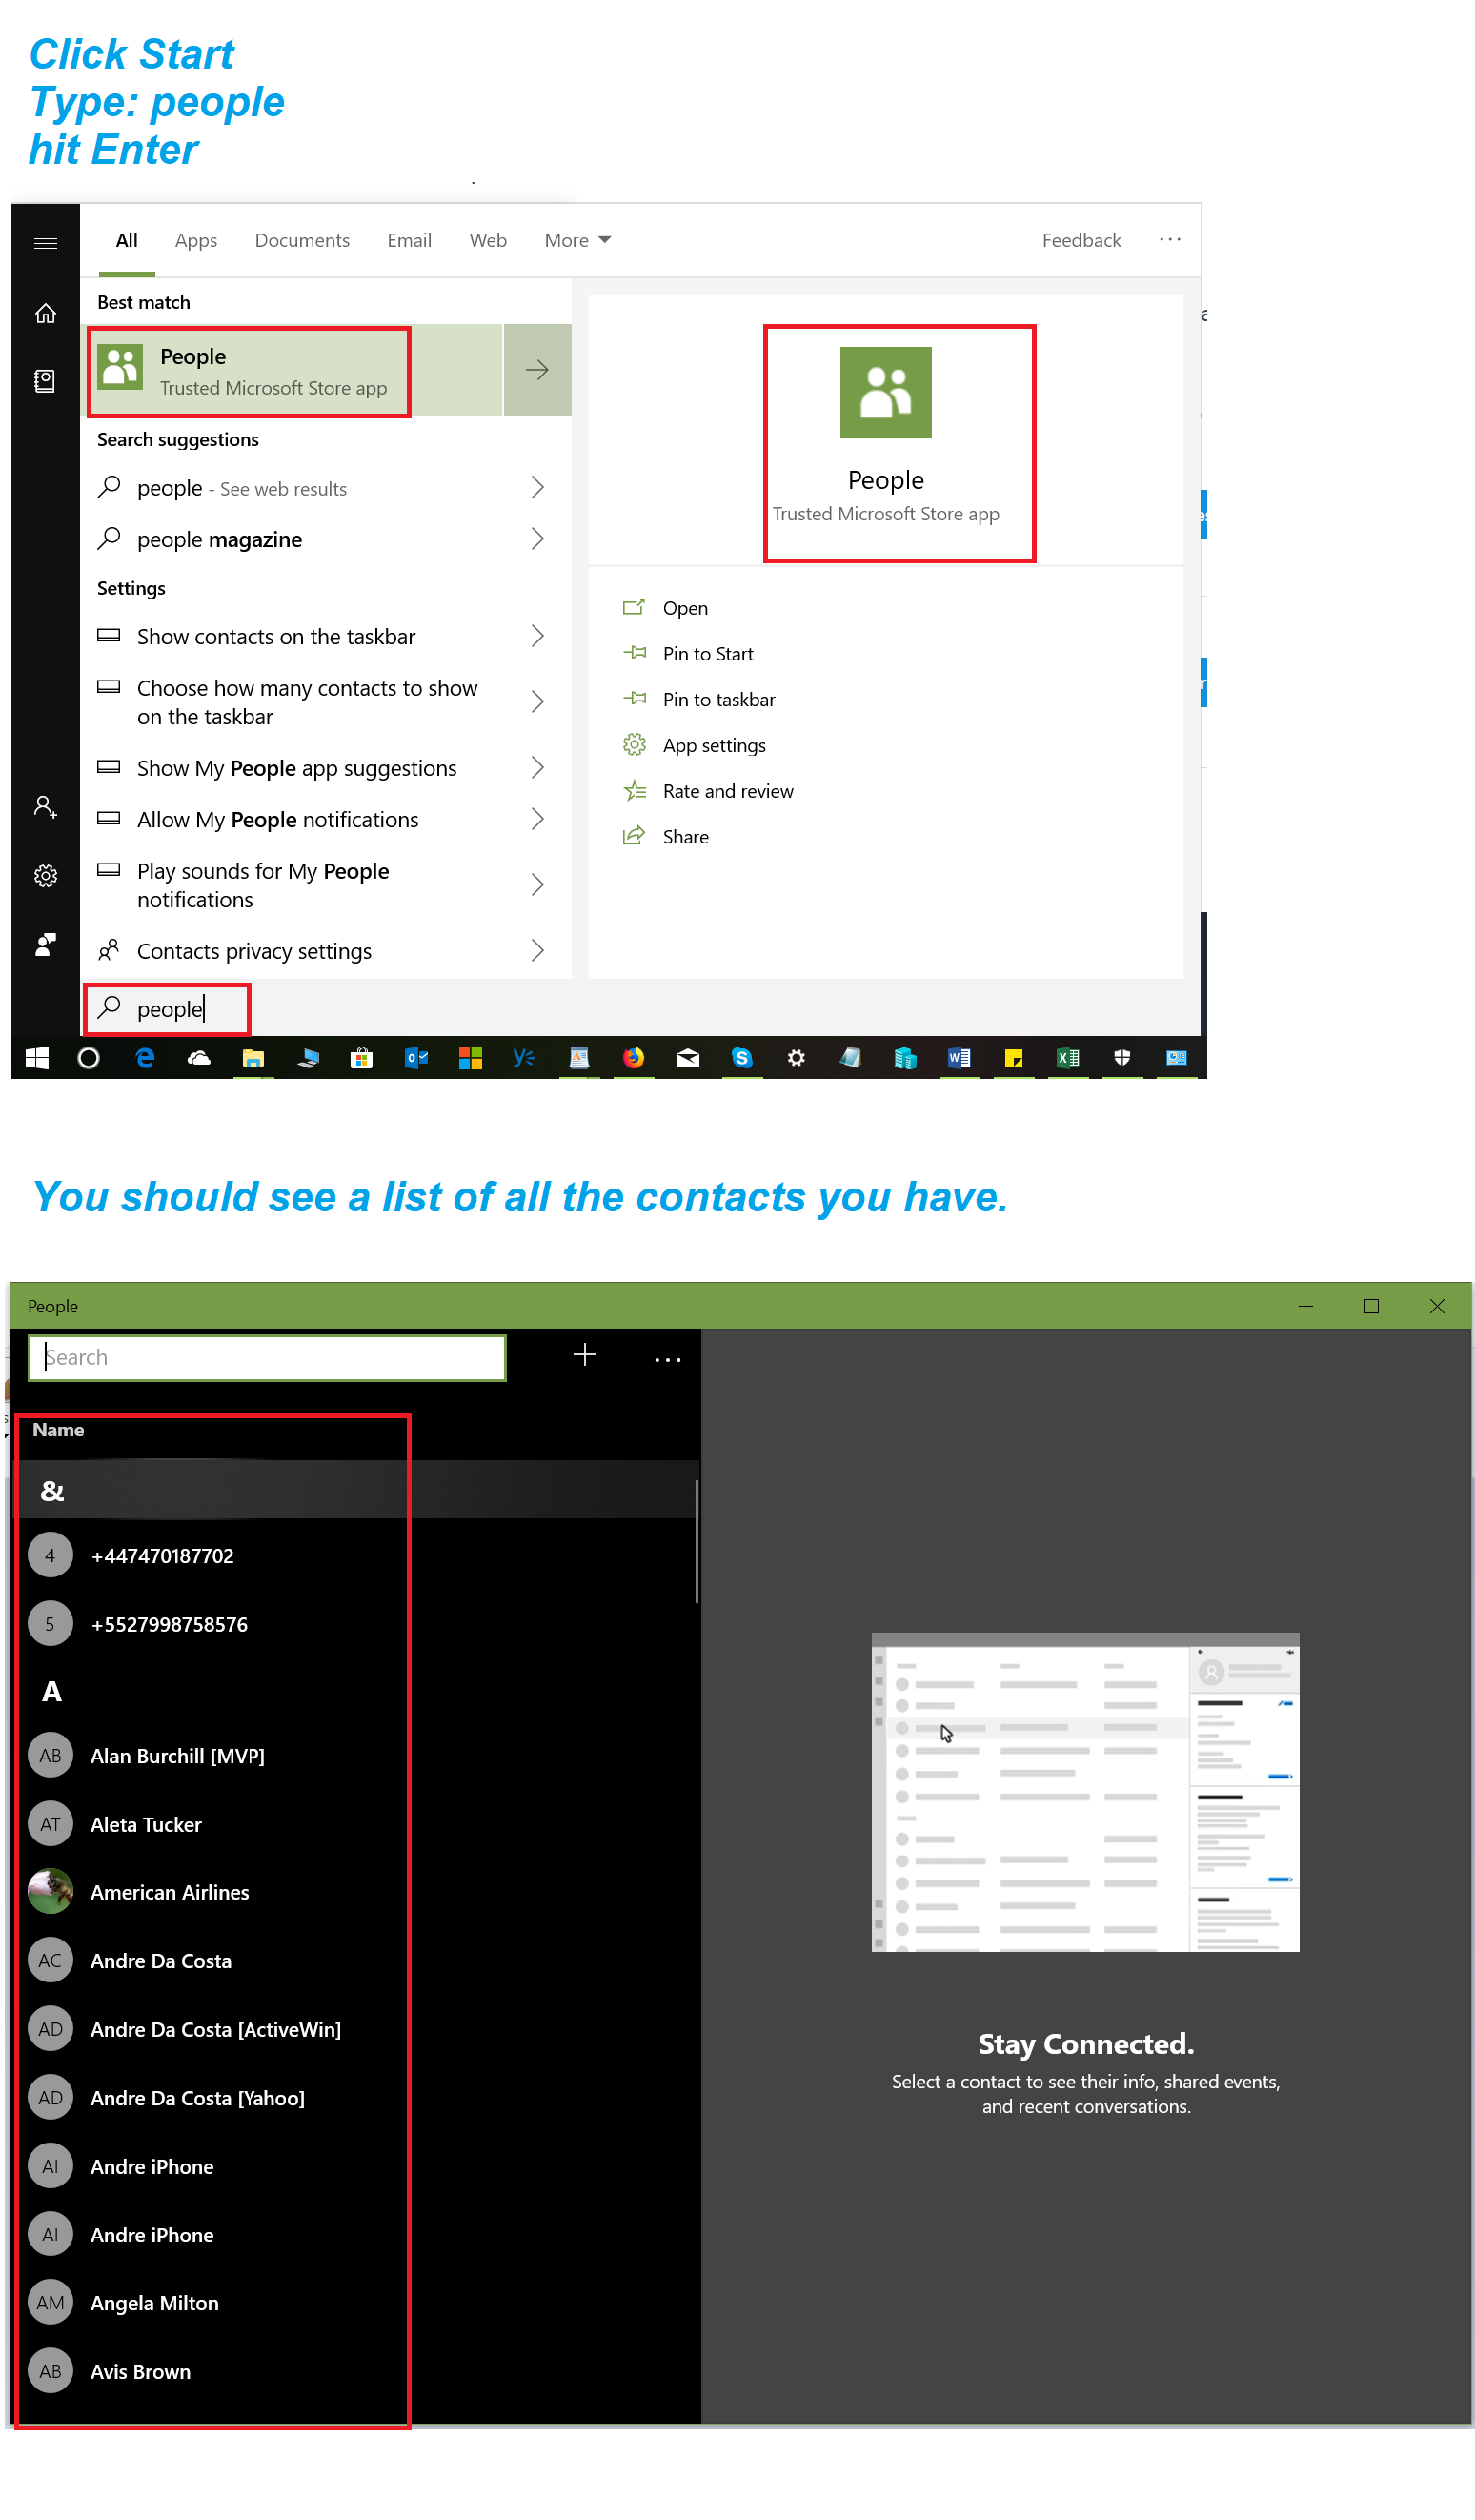Viewport: 1475px width, 2520px height.
Task: Select contact Andre Da Costa [Yahoo]
Action: pyautogui.click(x=355, y=2097)
